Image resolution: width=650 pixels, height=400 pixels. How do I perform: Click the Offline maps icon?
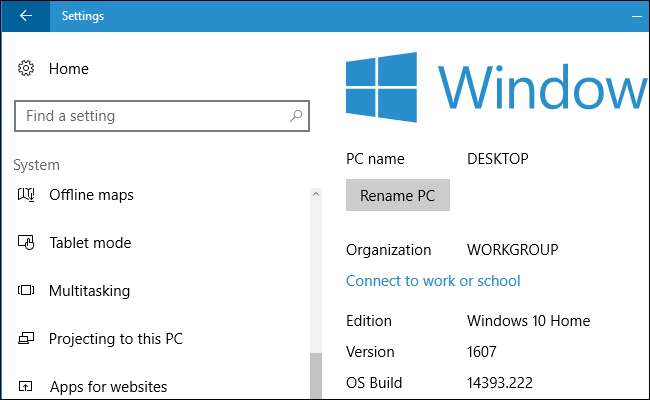(x=26, y=194)
